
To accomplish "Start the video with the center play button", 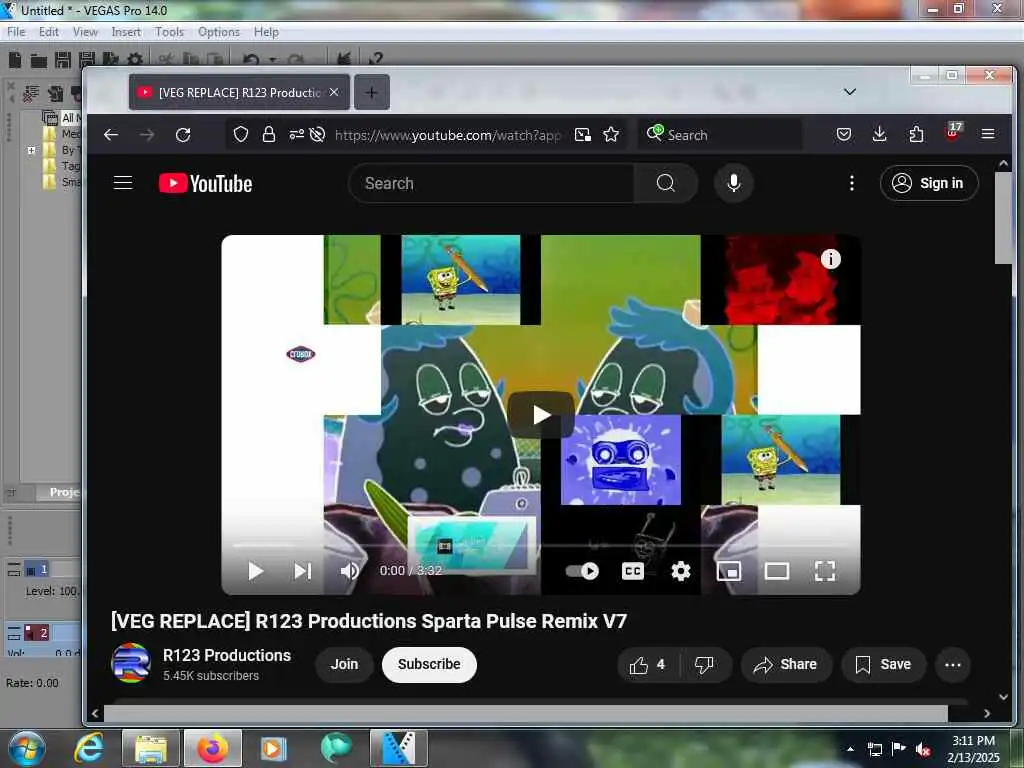I will point(541,415).
